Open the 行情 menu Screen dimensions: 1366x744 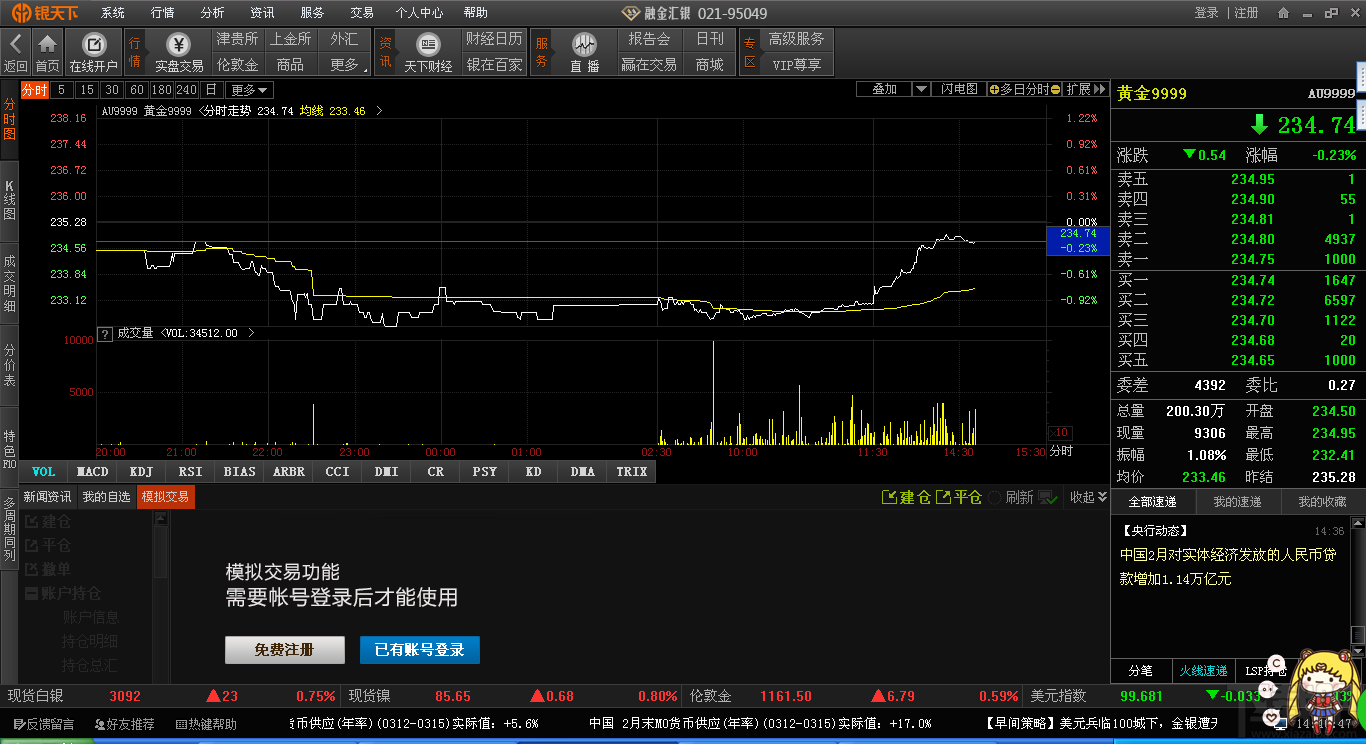tap(162, 13)
